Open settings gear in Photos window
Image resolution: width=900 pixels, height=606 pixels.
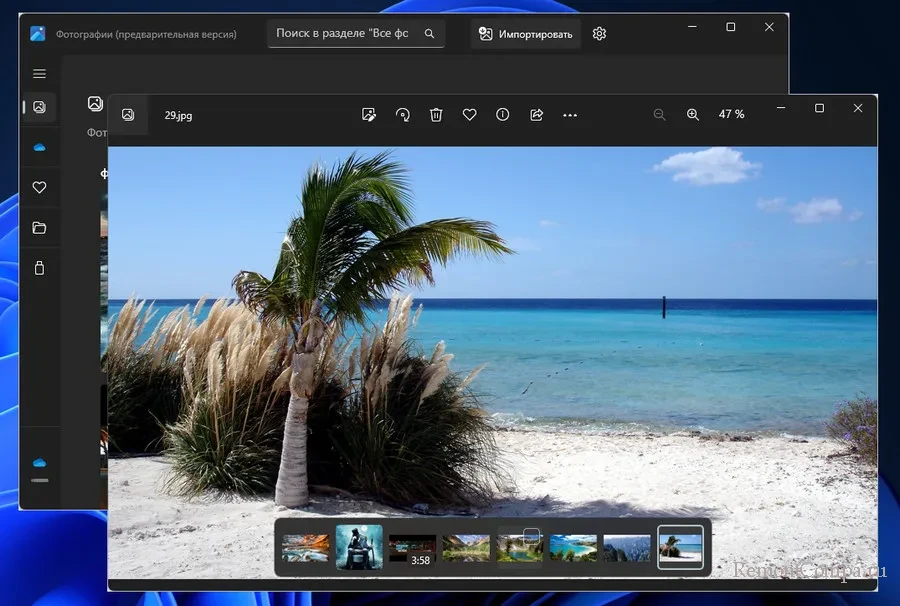599,34
